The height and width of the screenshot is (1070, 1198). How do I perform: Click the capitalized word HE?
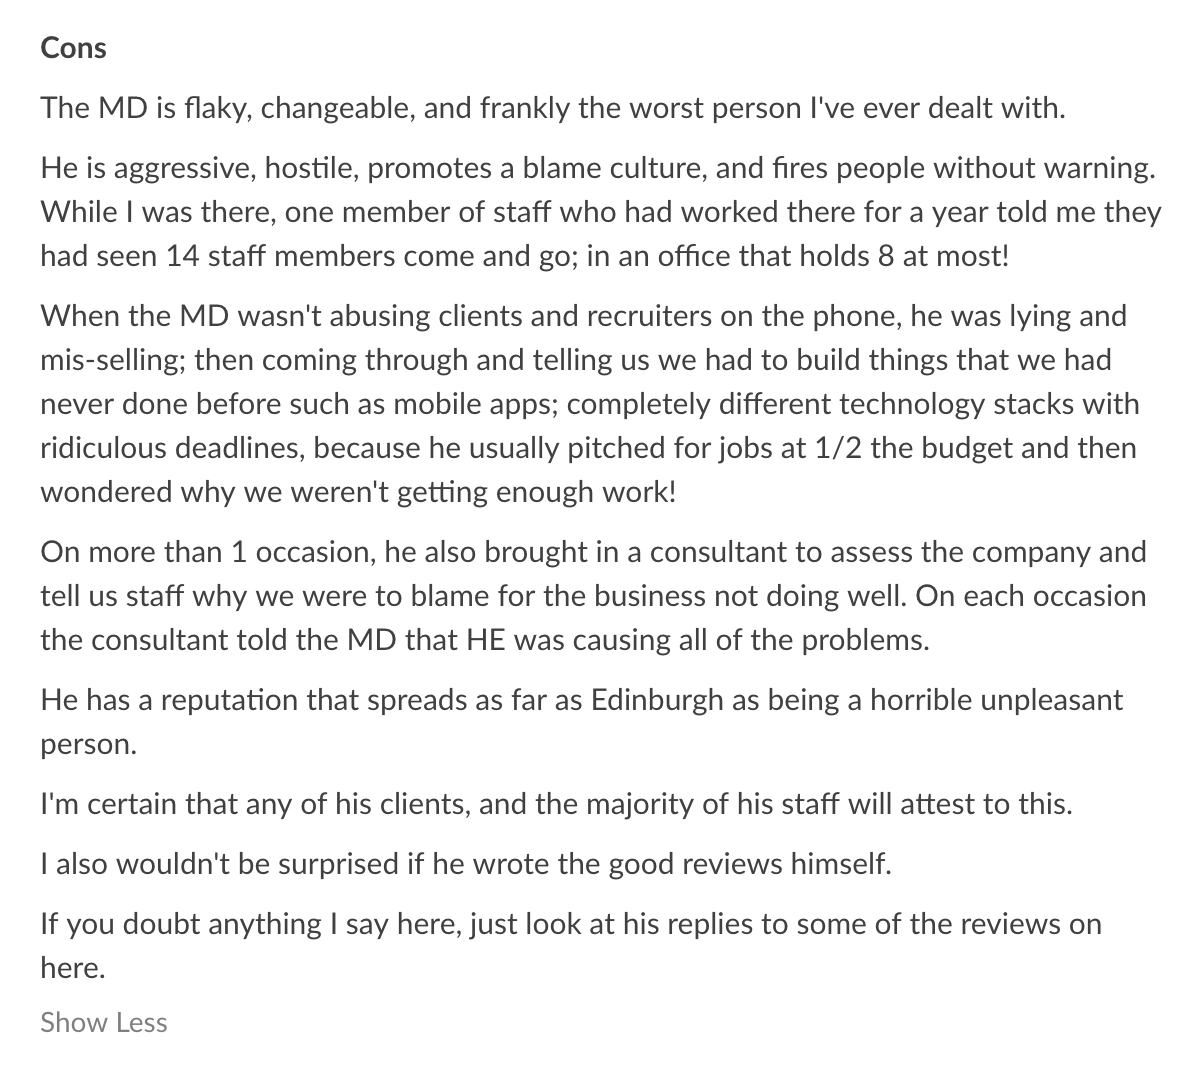(x=486, y=640)
